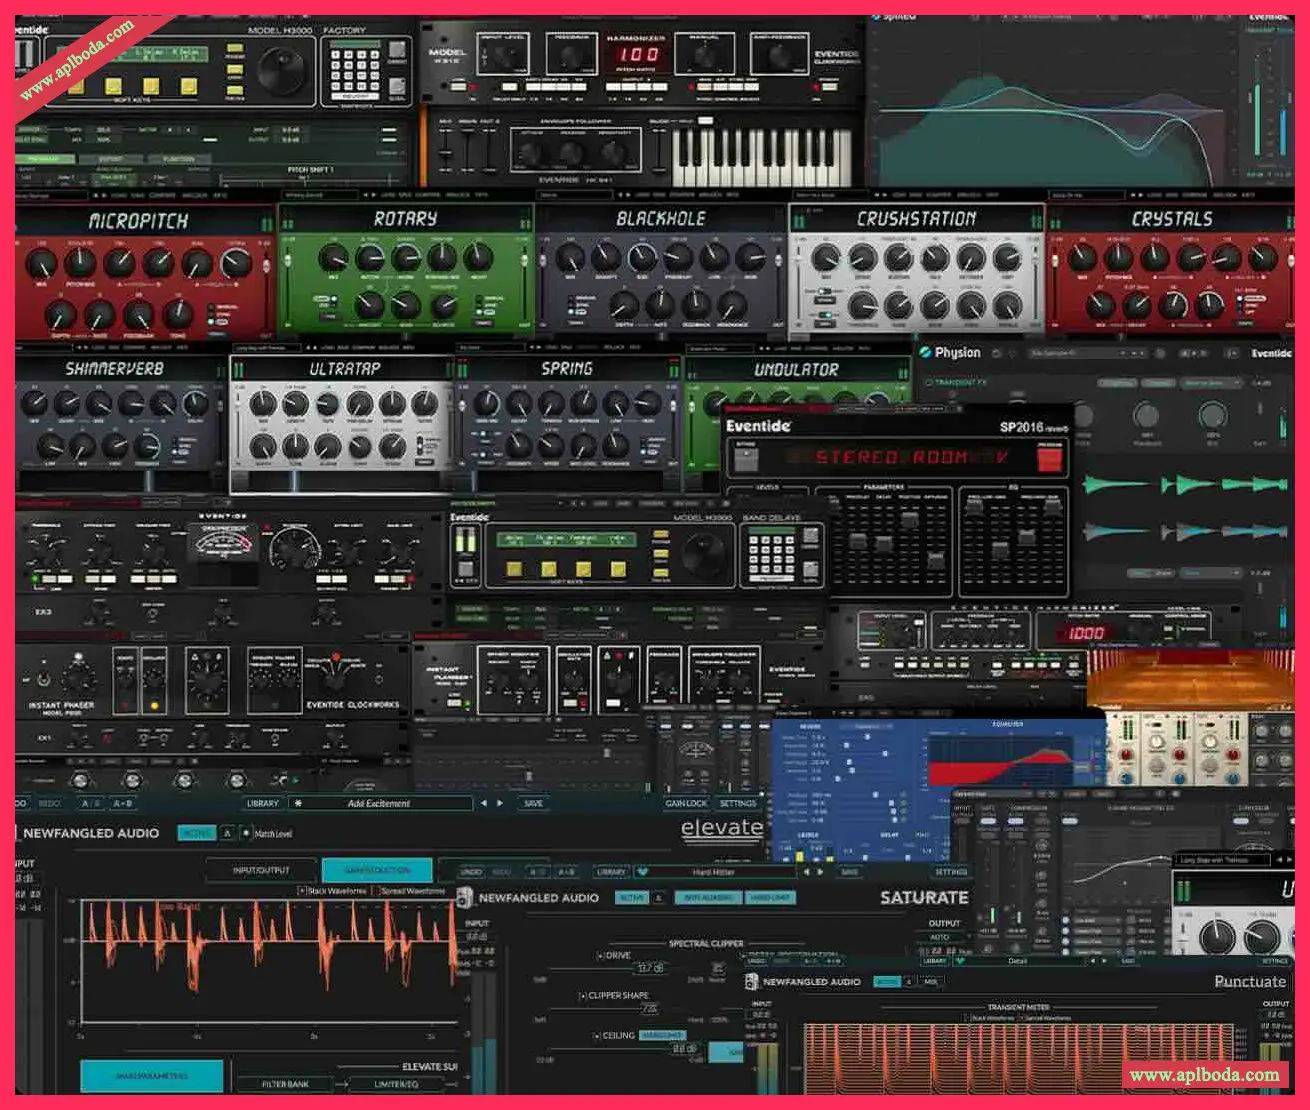Image resolution: width=1310 pixels, height=1110 pixels.
Task: Open the Hard Hitter preset menu
Action: coord(715,872)
